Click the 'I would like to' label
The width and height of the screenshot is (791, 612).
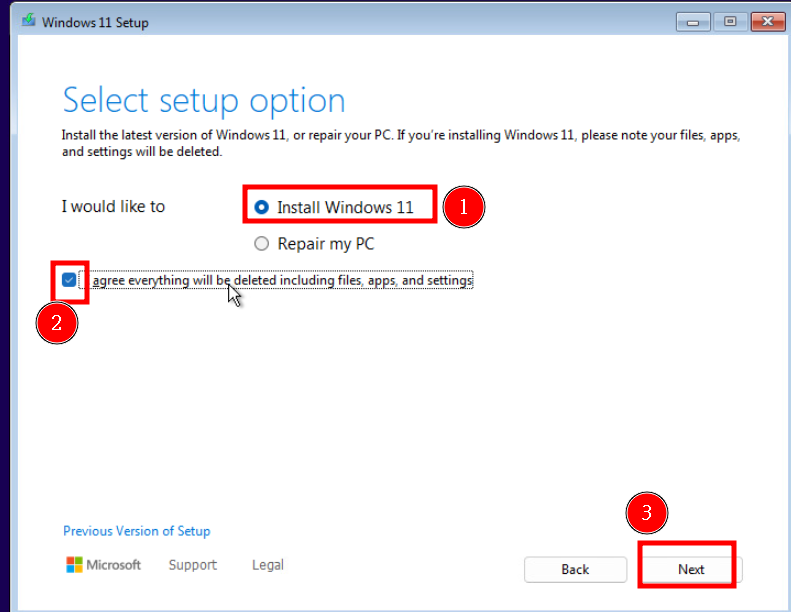113,206
